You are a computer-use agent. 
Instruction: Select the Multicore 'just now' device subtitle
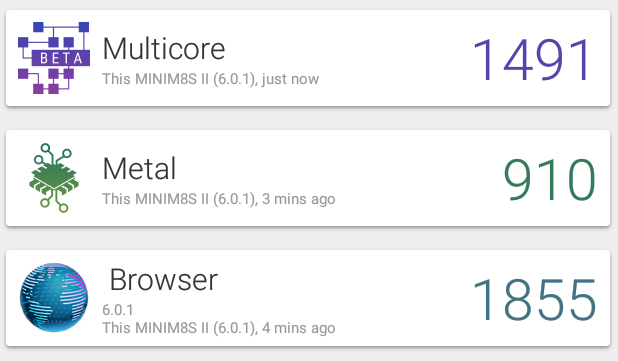tap(210, 79)
